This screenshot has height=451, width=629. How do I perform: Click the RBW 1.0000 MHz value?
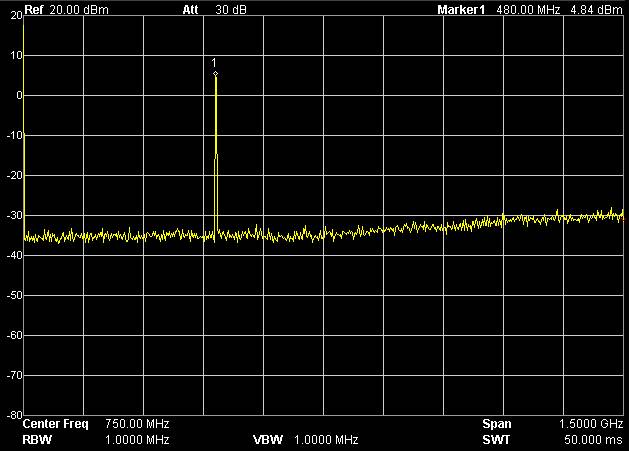click(x=137, y=440)
